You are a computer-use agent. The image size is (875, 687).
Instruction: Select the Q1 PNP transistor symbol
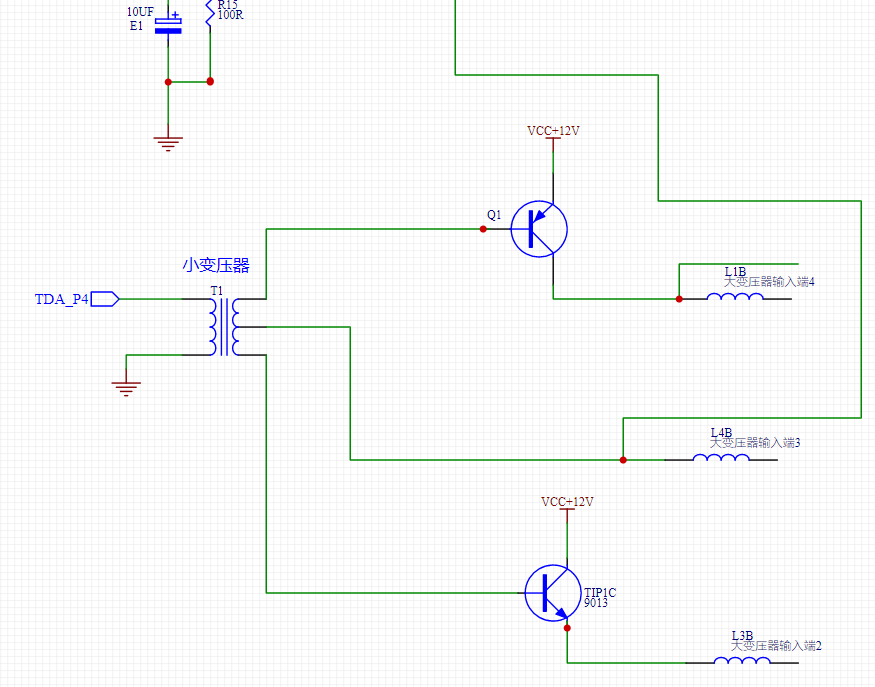coord(538,229)
